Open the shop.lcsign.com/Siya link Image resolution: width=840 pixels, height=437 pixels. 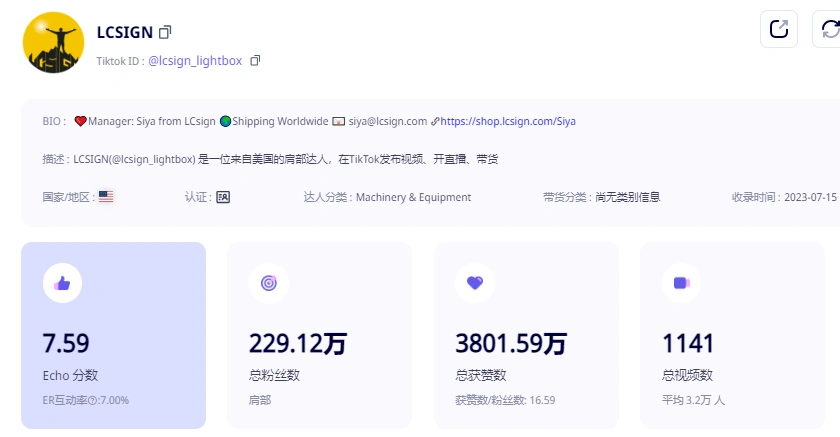point(508,121)
